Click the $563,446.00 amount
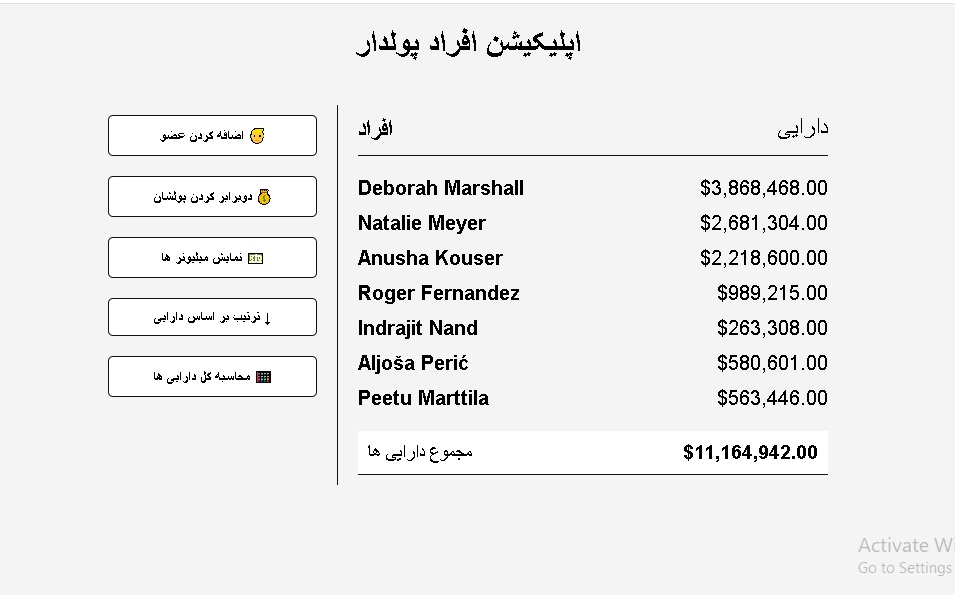Screen dimensions: 955x595 click(x=772, y=398)
